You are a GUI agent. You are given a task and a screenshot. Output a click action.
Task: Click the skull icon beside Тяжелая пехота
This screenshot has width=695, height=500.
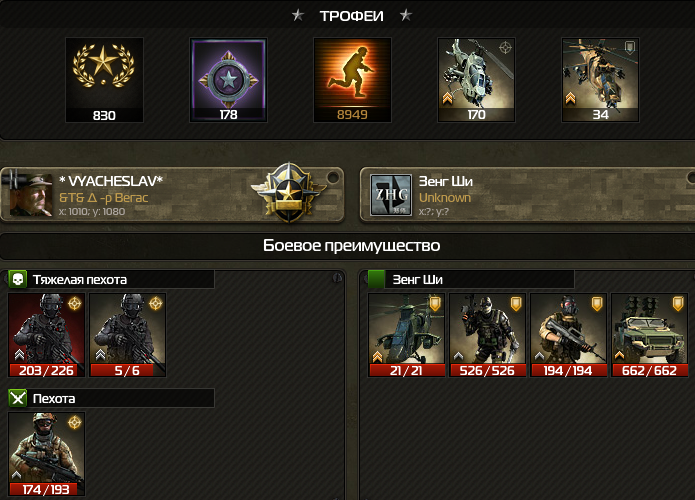click(18, 280)
